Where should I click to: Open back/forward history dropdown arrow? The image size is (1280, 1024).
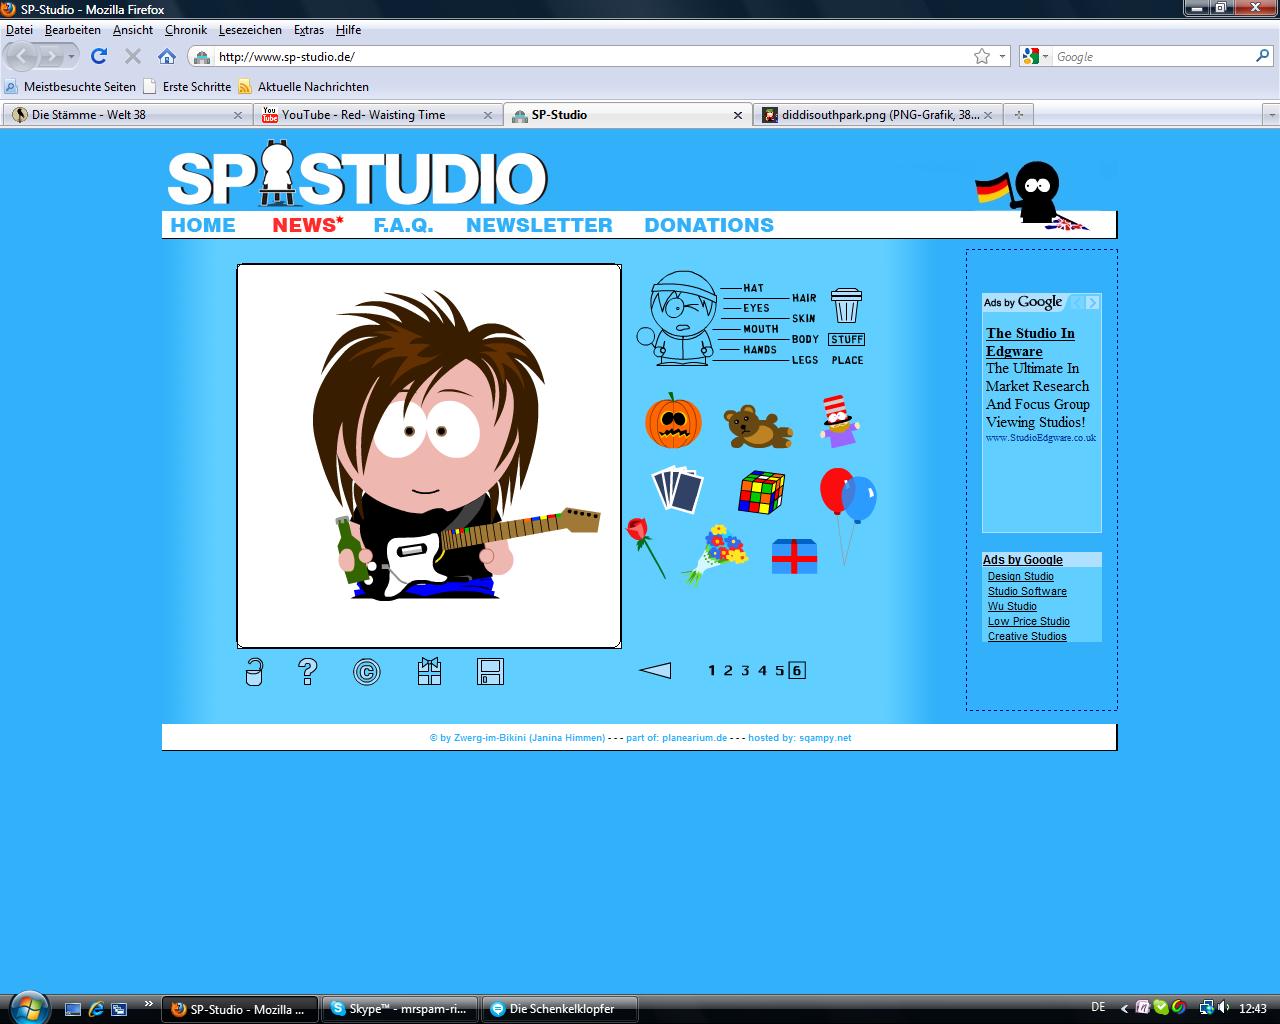coord(71,57)
